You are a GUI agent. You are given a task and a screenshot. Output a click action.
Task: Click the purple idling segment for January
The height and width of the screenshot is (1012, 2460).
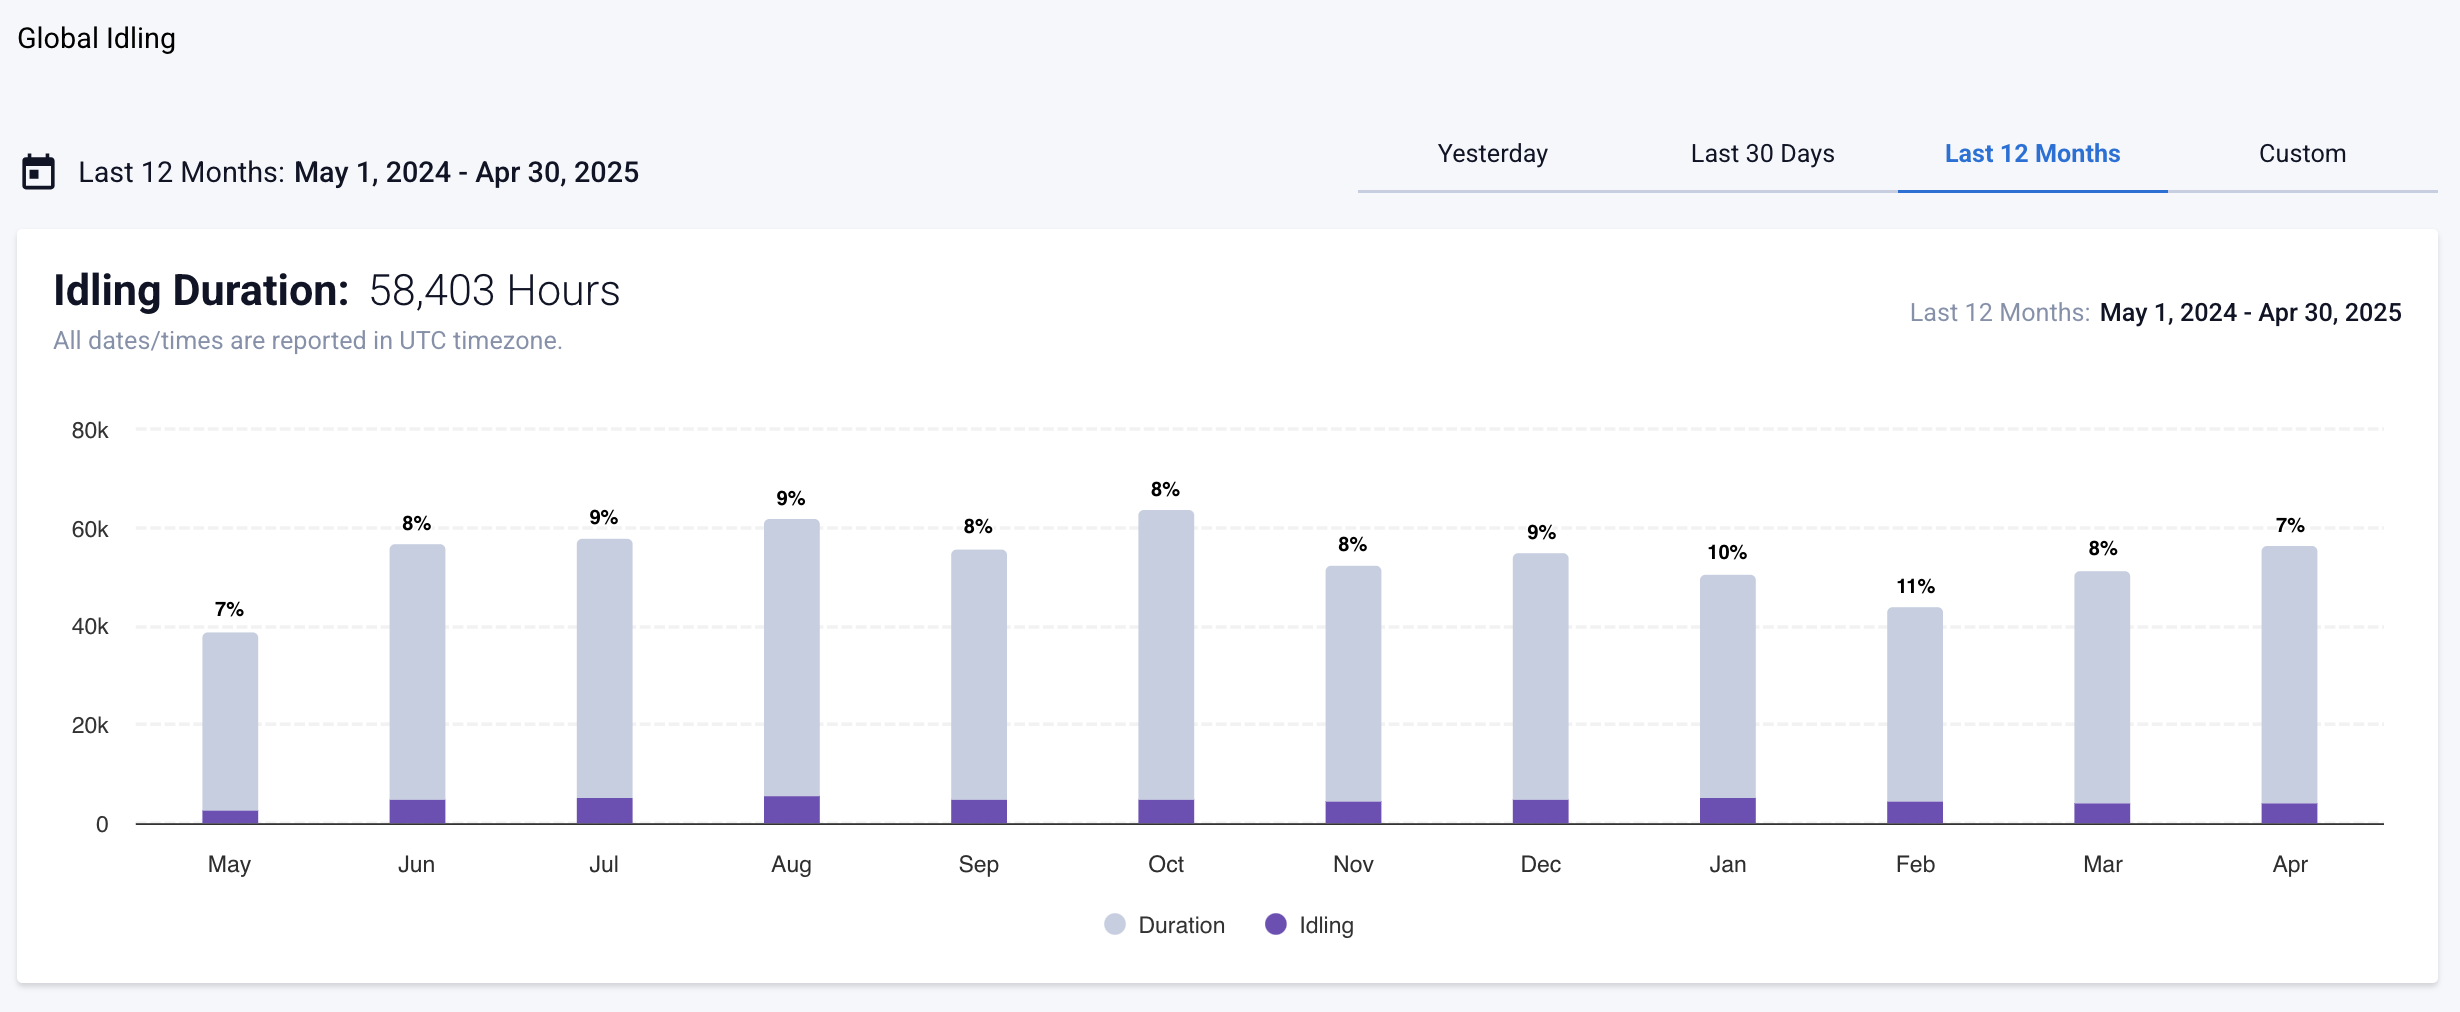coord(1727,811)
